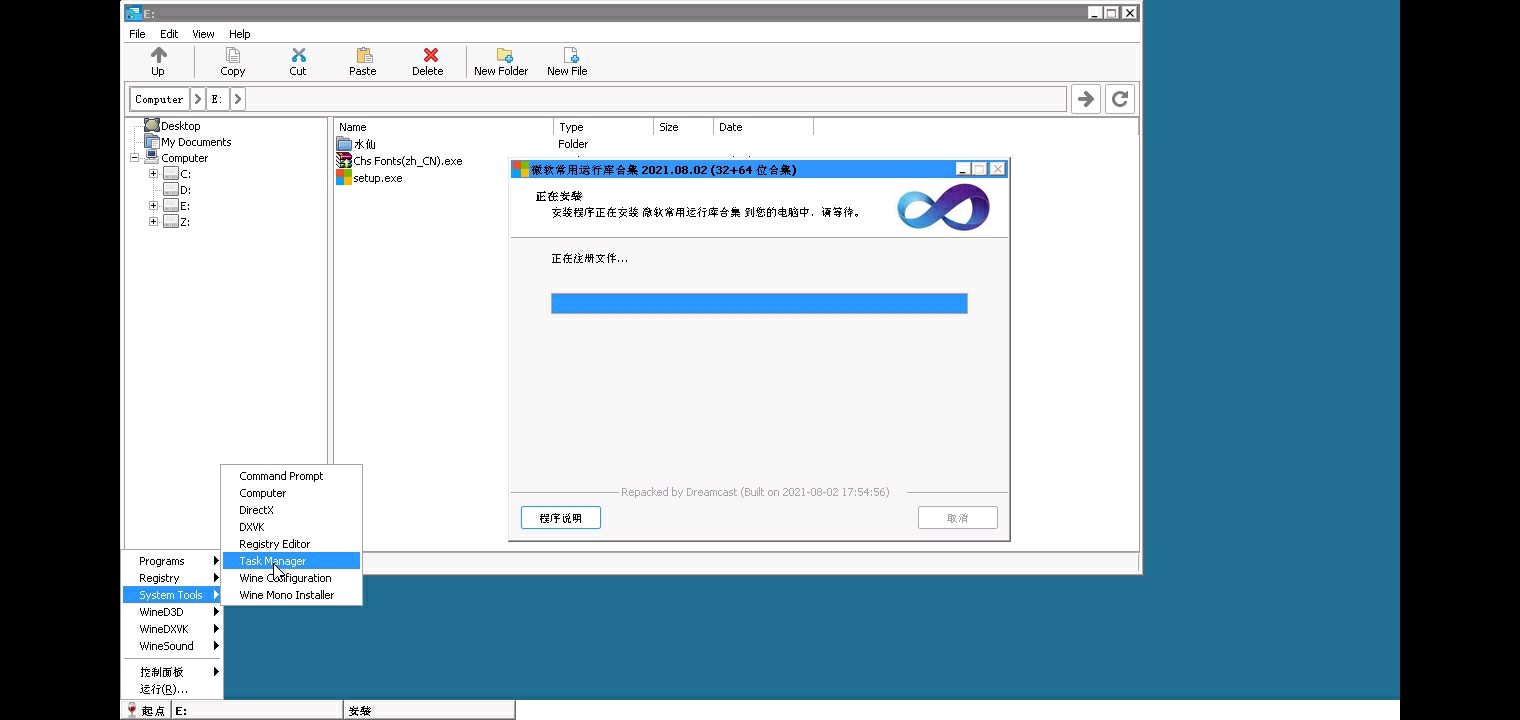Expand the E: drive tree node
The width and height of the screenshot is (1520, 720).
click(154, 206)
